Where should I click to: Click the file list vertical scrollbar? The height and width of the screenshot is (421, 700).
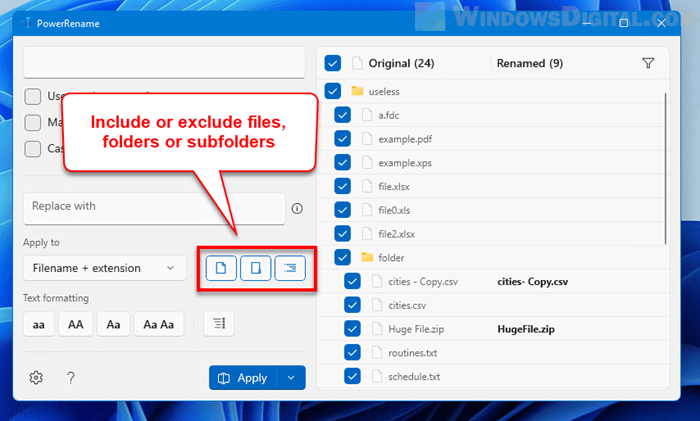click(x=666, y=168)
